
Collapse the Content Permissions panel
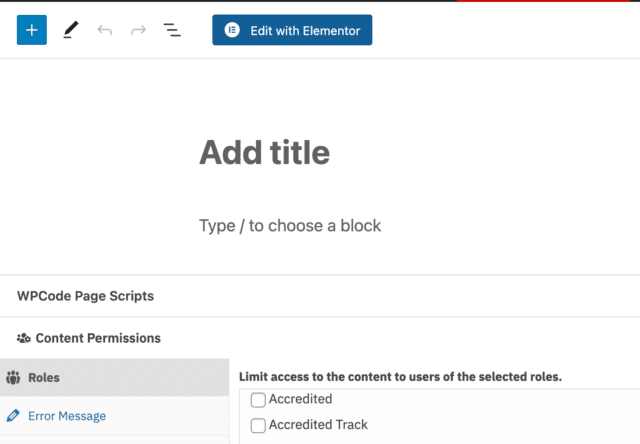point(98,339)
